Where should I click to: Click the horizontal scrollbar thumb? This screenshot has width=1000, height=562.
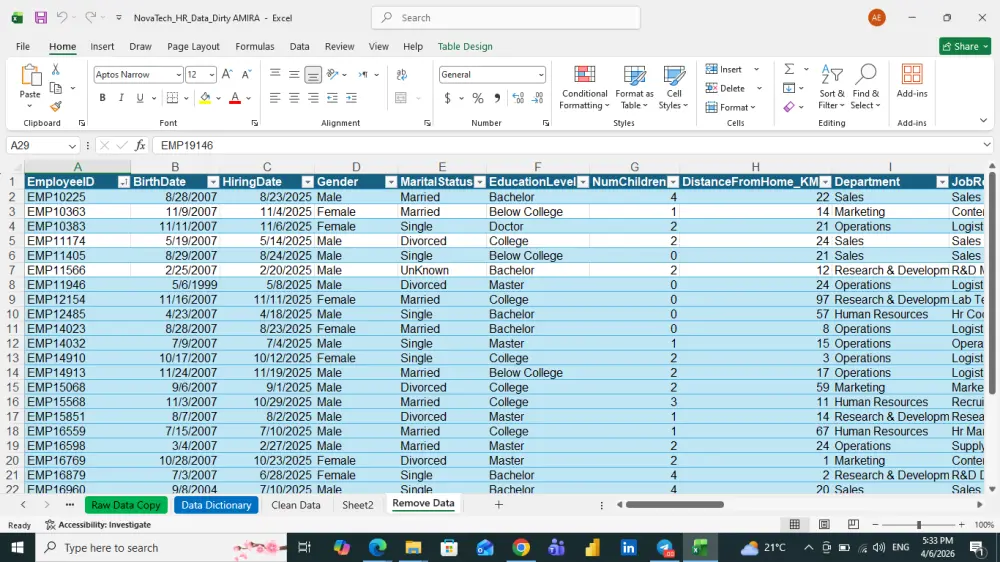[x=674, y=505]
